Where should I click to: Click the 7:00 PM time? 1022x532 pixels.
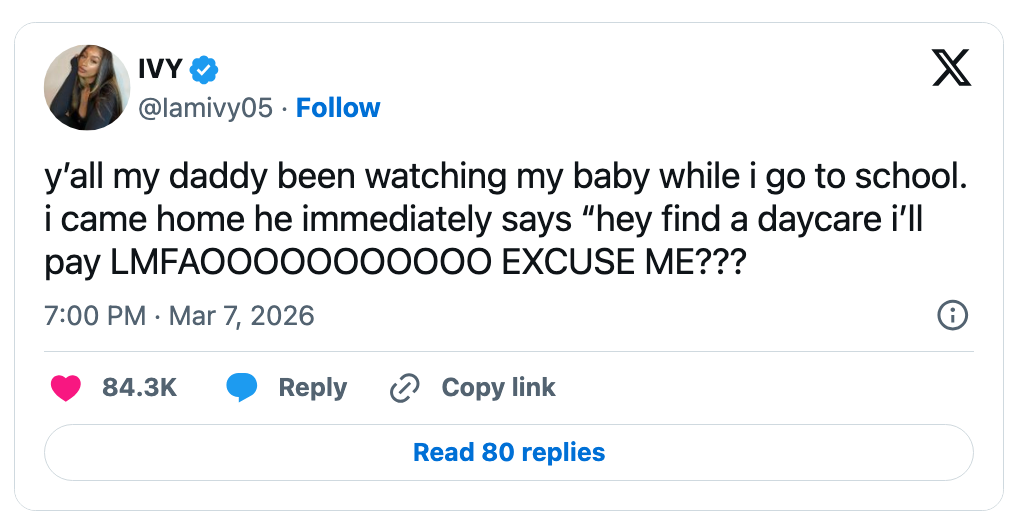(x=95, y=316)
